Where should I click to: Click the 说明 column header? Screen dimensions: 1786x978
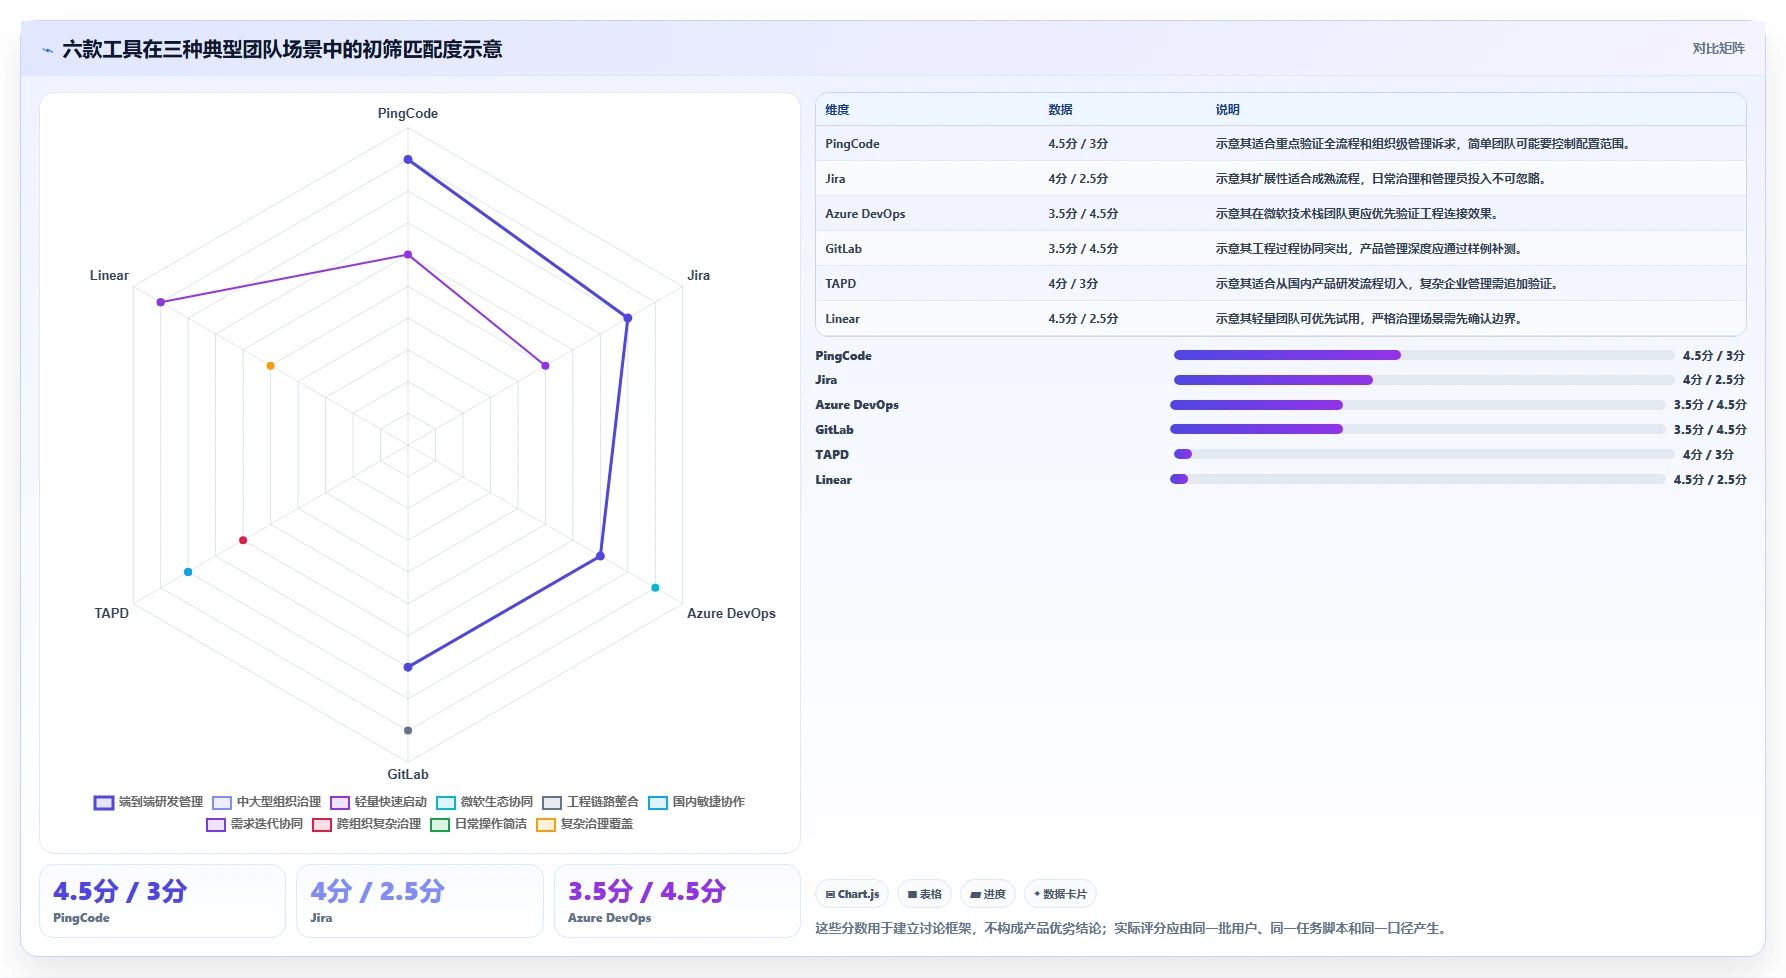tap(1227, 110)
